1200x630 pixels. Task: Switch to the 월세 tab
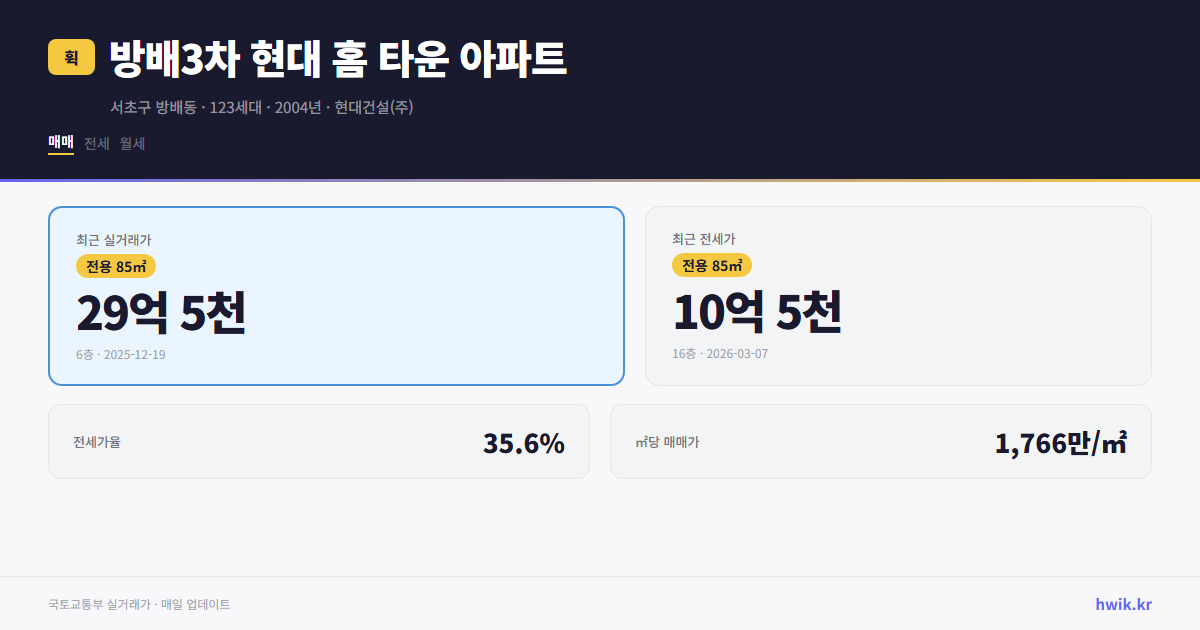[134, 143]
